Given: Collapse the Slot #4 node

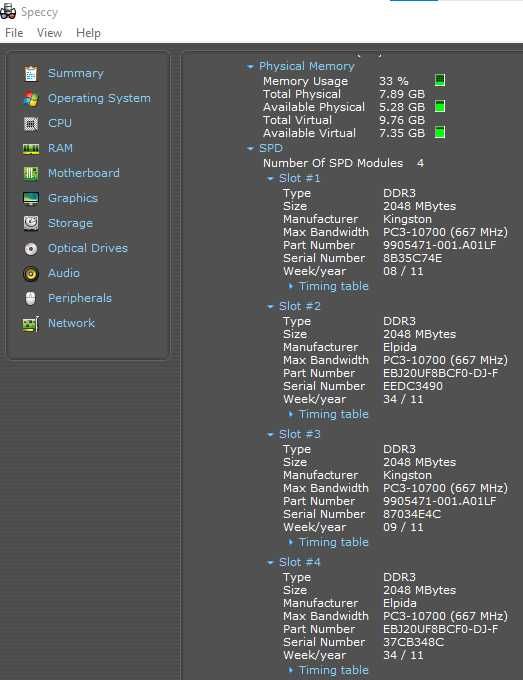Looking at the screenshot, I should pyautogui.click(x=270, y=562).
